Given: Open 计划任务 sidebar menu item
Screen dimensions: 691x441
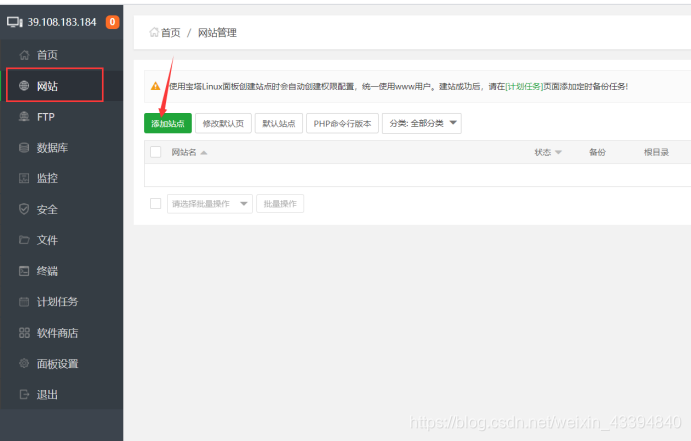Looking at the screenshot, I should [x=62, y=302].
